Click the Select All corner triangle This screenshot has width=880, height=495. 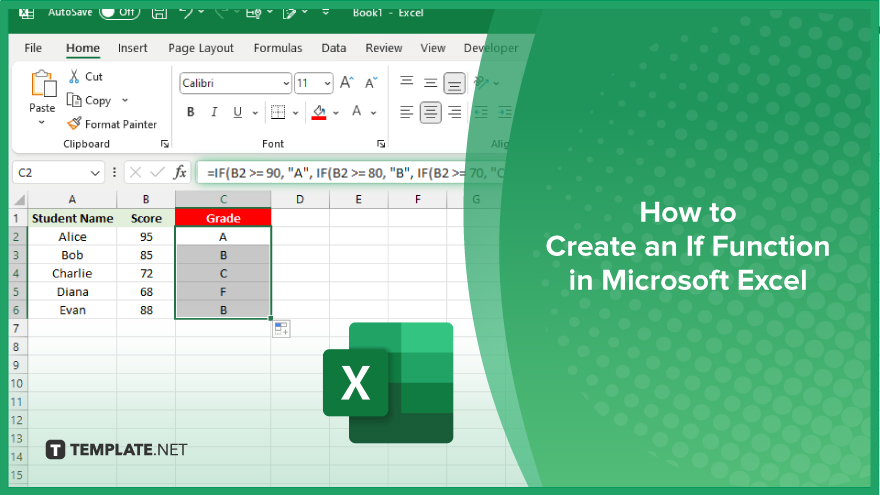coord(20,199)
